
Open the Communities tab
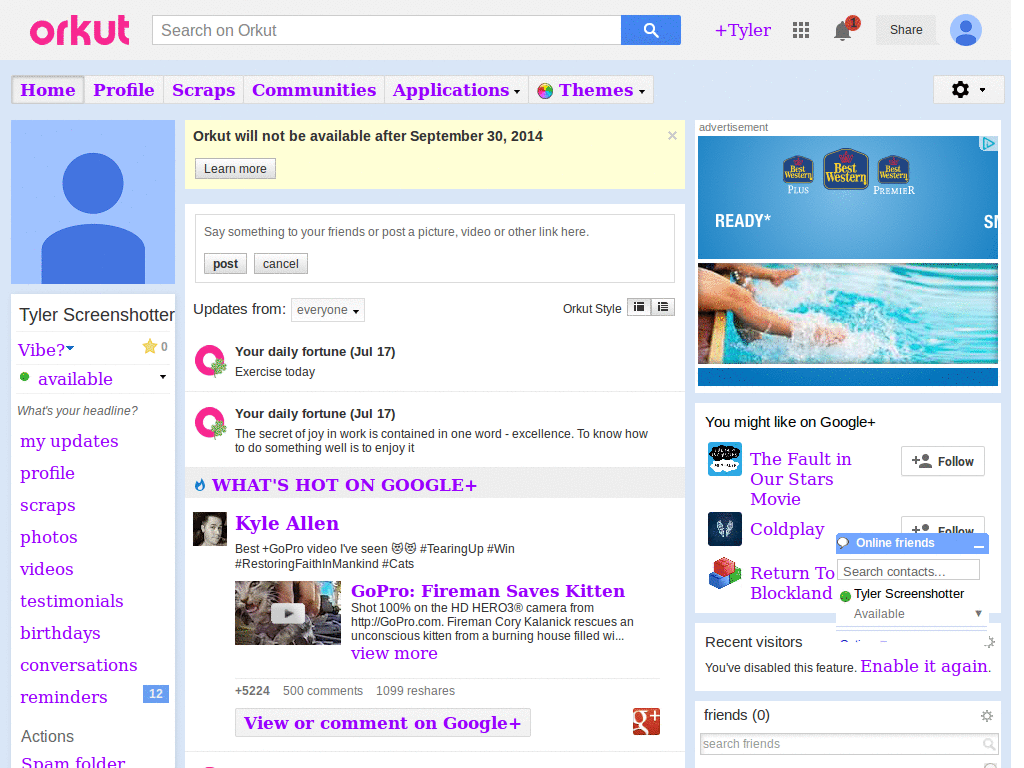(314, 90)
